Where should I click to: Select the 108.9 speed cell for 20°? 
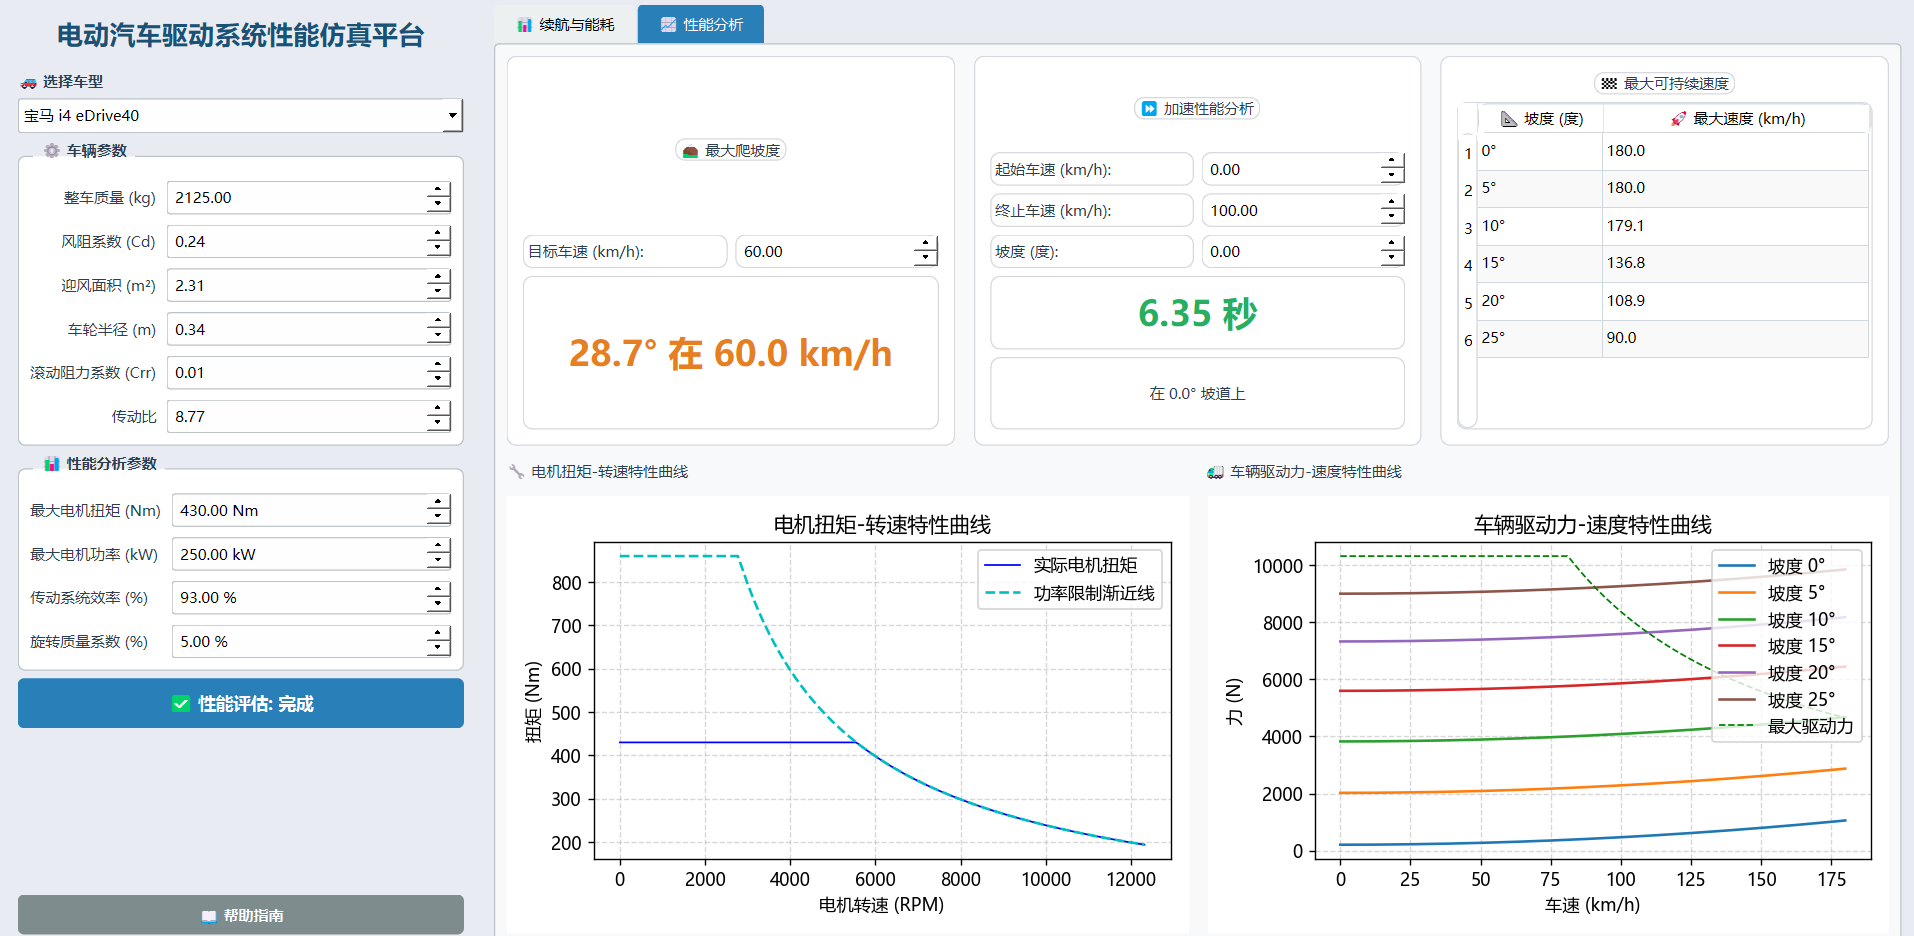click(1735, 302)
